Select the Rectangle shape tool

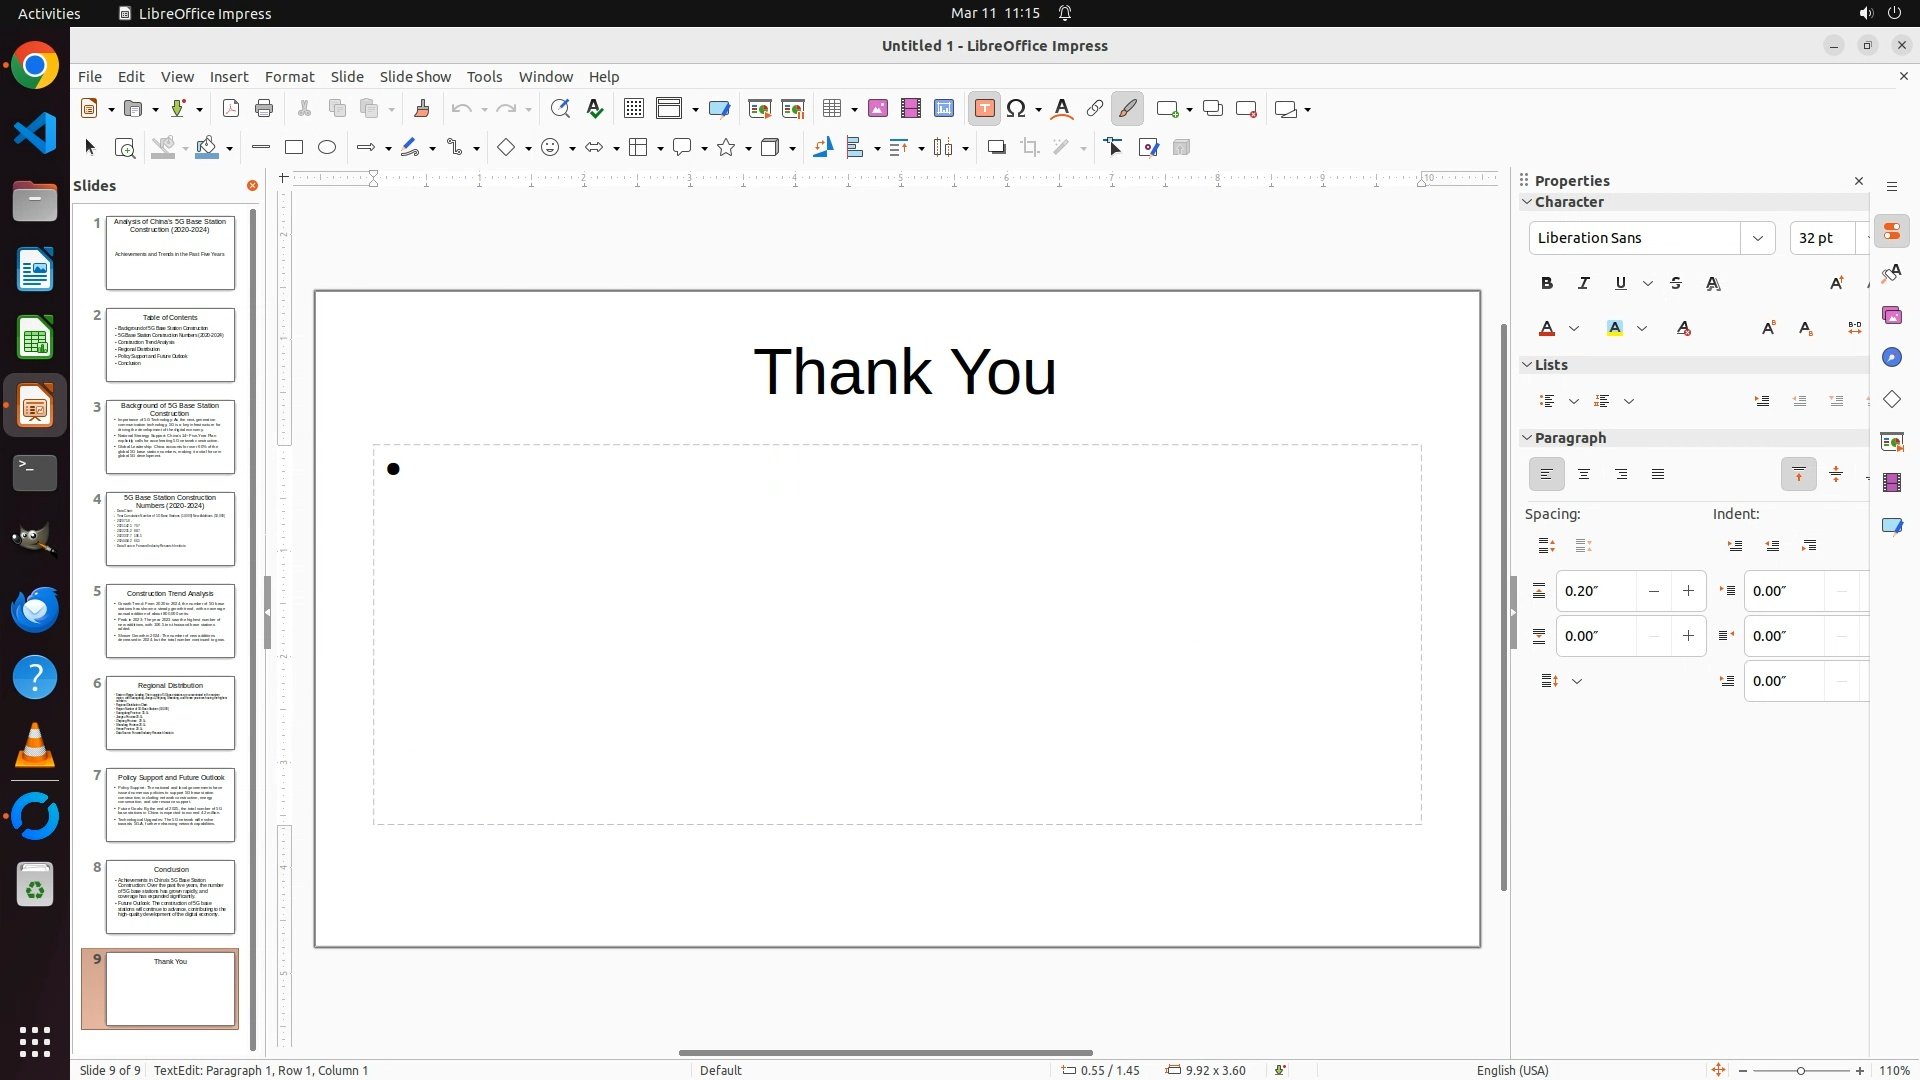point(294,148)
